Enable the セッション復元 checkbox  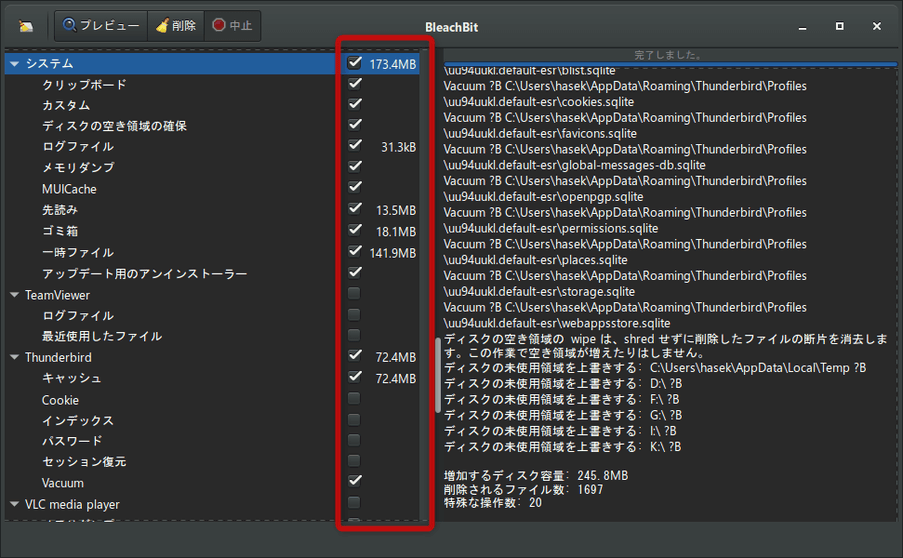coord(354,461)
